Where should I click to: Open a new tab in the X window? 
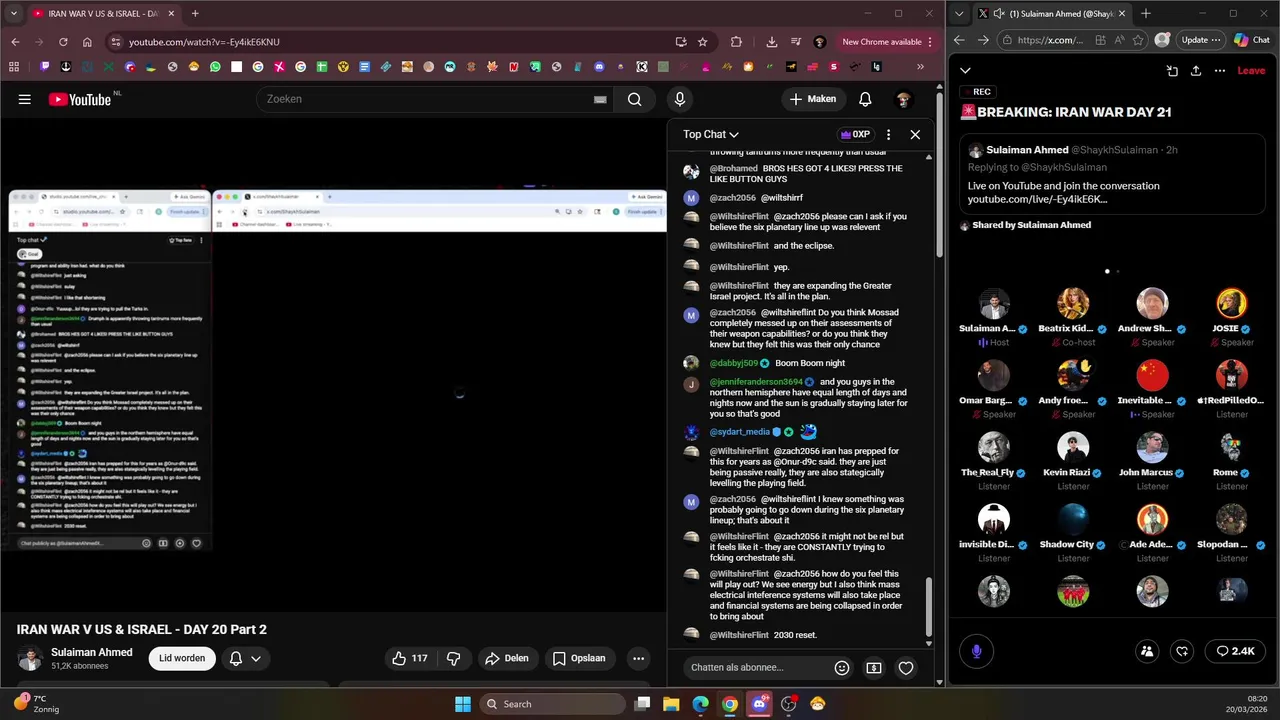[x=1146, y=14]
